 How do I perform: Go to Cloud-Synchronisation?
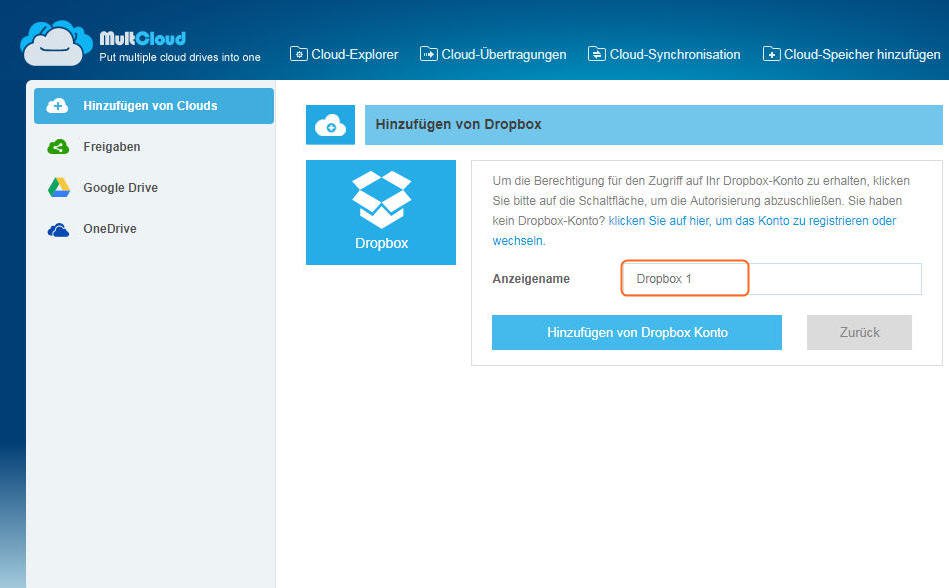tap(675, 54)
